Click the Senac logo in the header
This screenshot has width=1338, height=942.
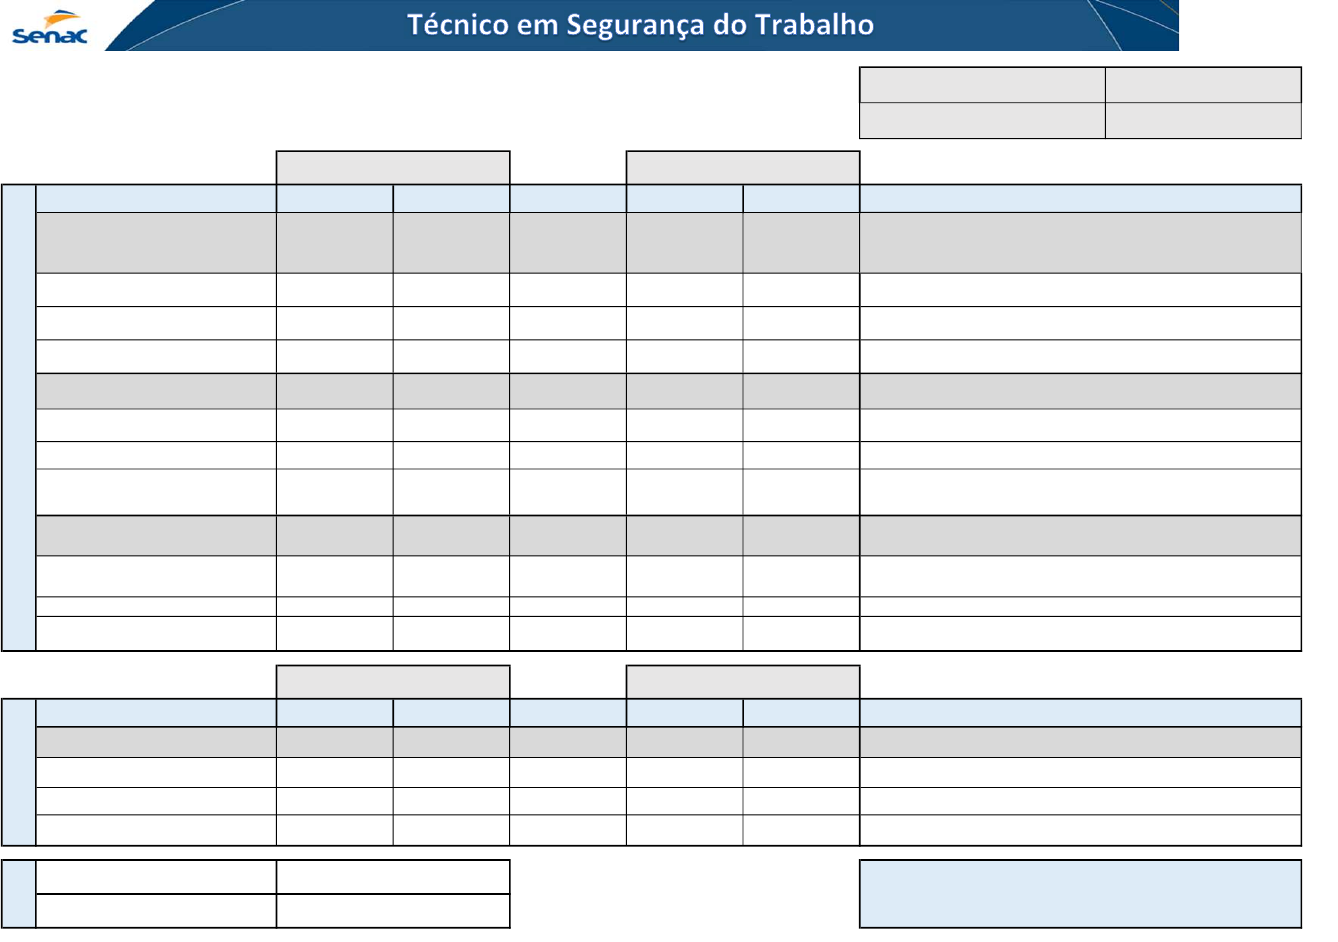coord(50,28)
